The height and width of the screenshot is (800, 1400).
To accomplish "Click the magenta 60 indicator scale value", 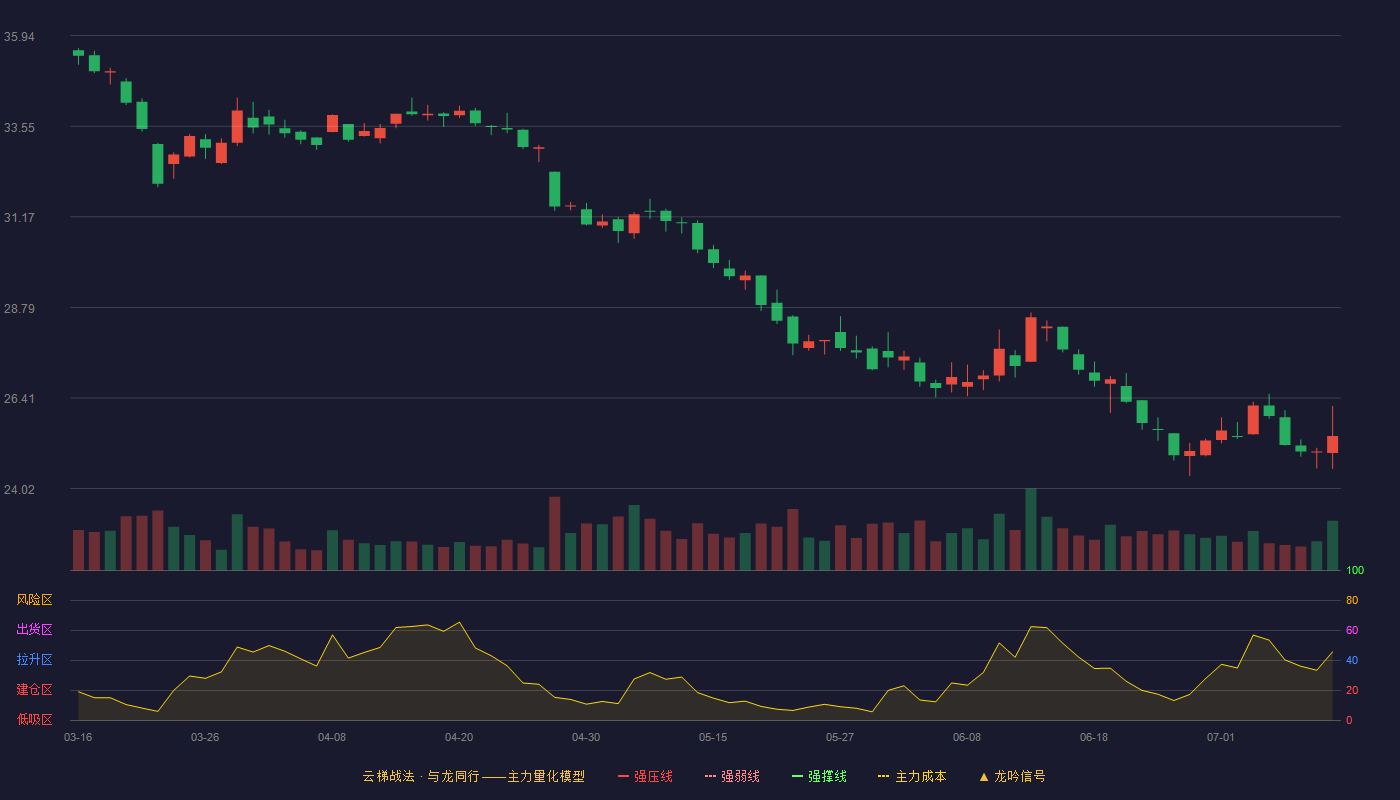I will pyautogui.click(x=1352, y=631).
